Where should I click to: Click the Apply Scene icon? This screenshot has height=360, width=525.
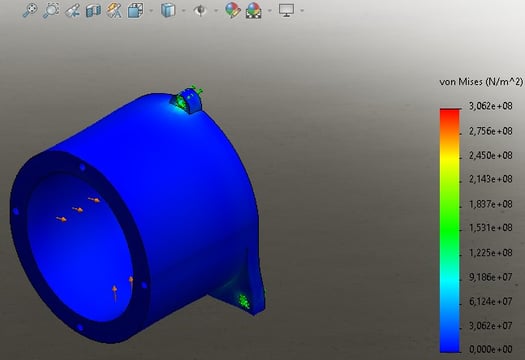[x=253, y=10]
